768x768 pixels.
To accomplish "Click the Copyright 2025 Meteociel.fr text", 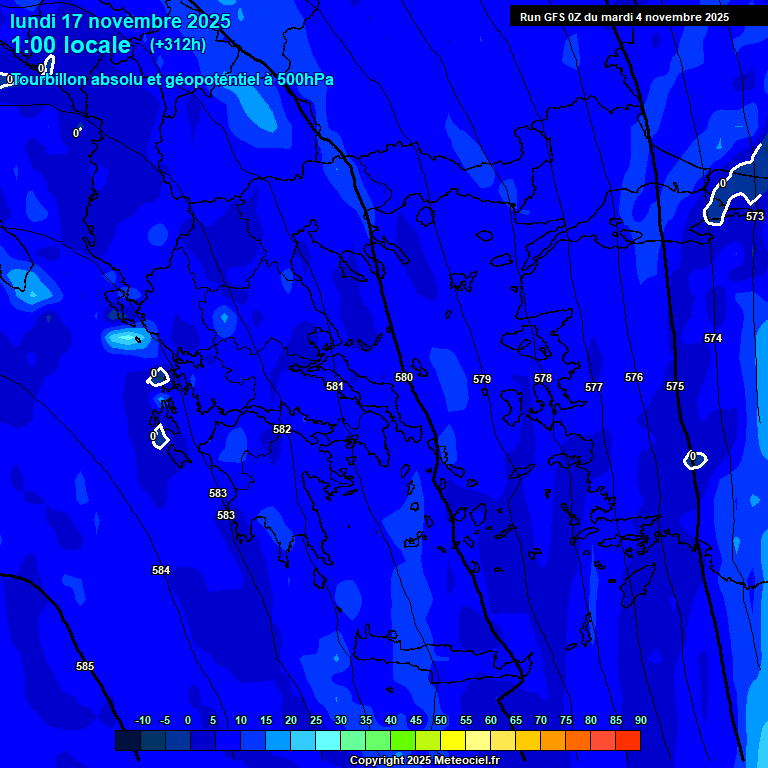I will click(x=424, y=761).
